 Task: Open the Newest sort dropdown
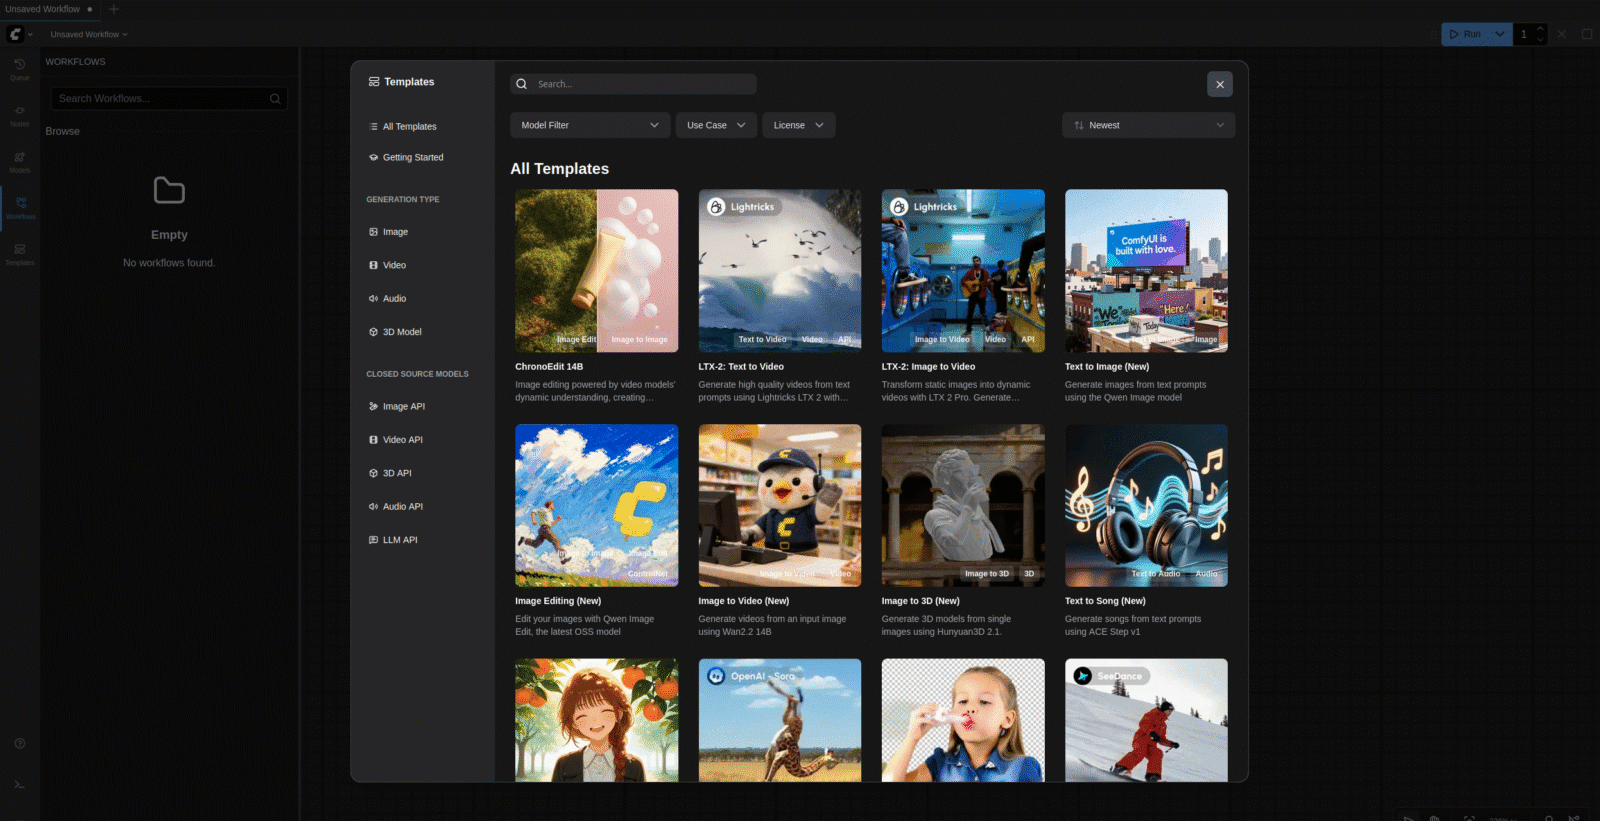[1148, 126]
